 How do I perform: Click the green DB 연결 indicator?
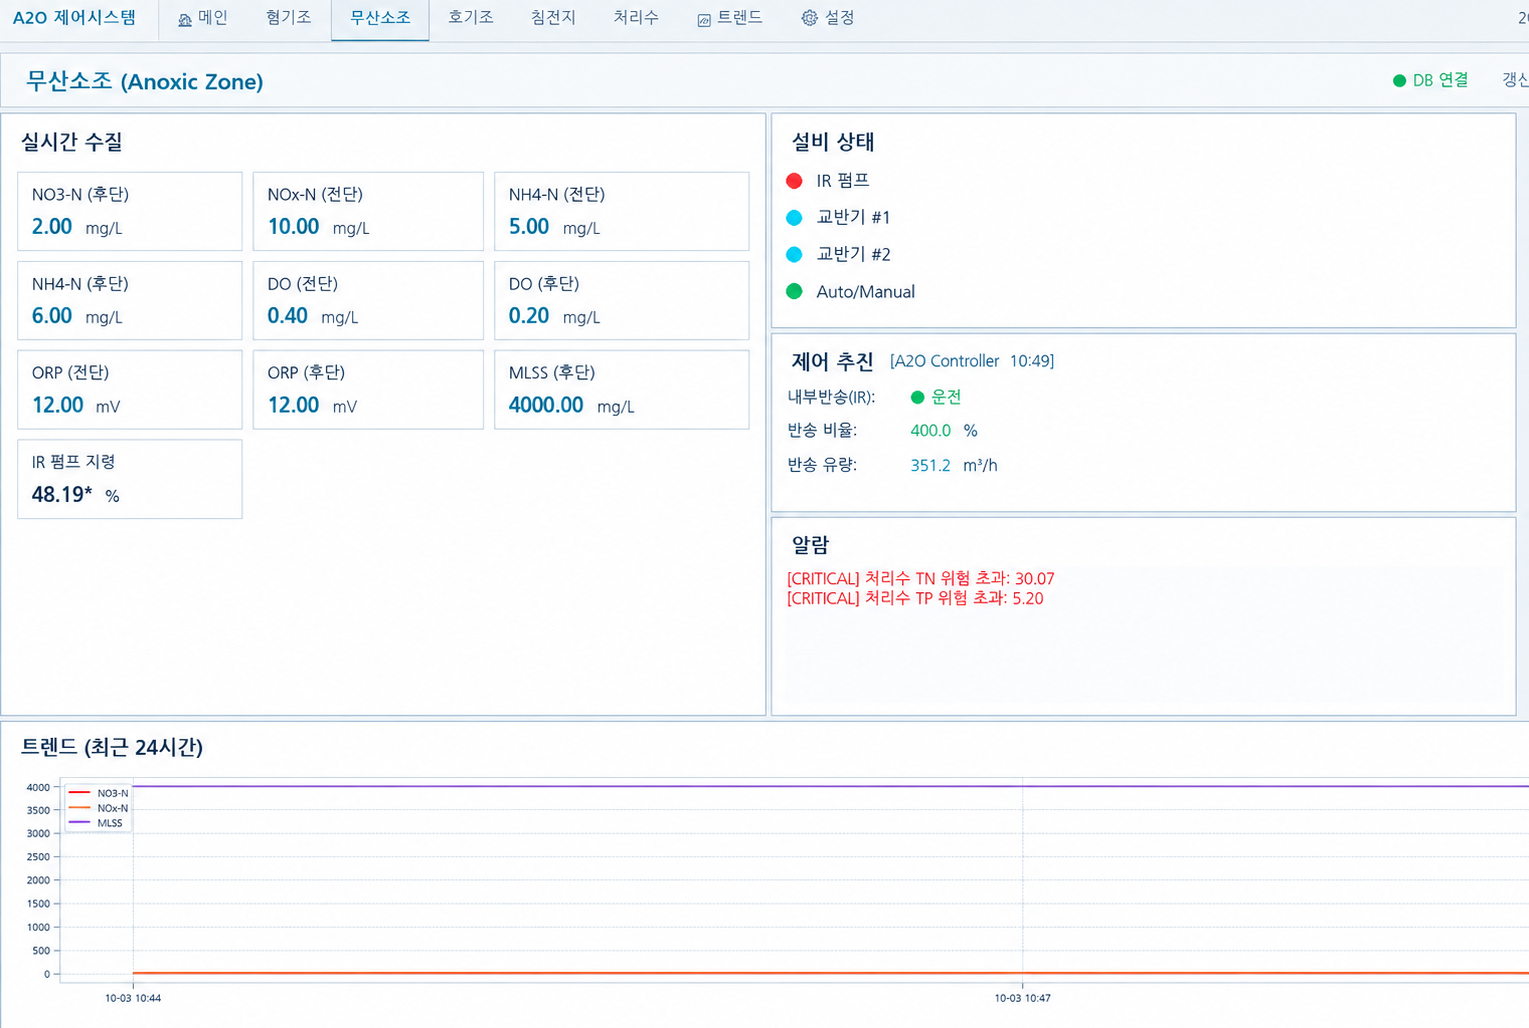(x=1430, y=81)
